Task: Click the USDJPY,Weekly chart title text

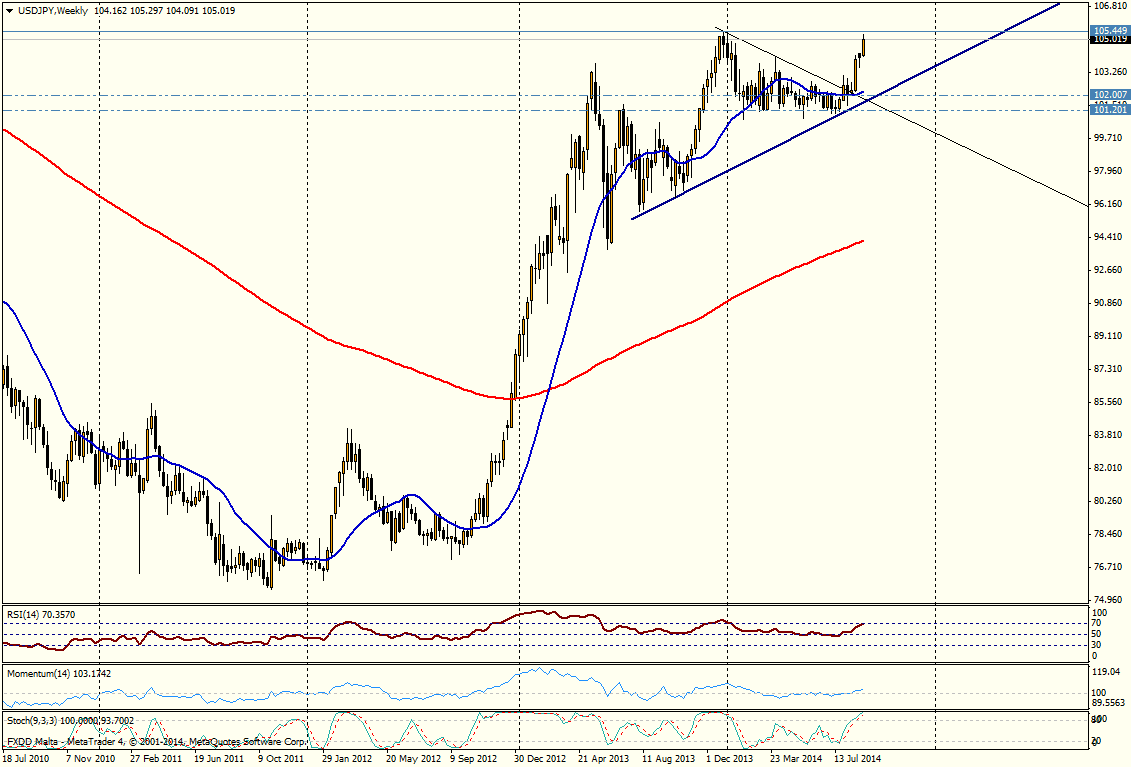Action: 50,10
